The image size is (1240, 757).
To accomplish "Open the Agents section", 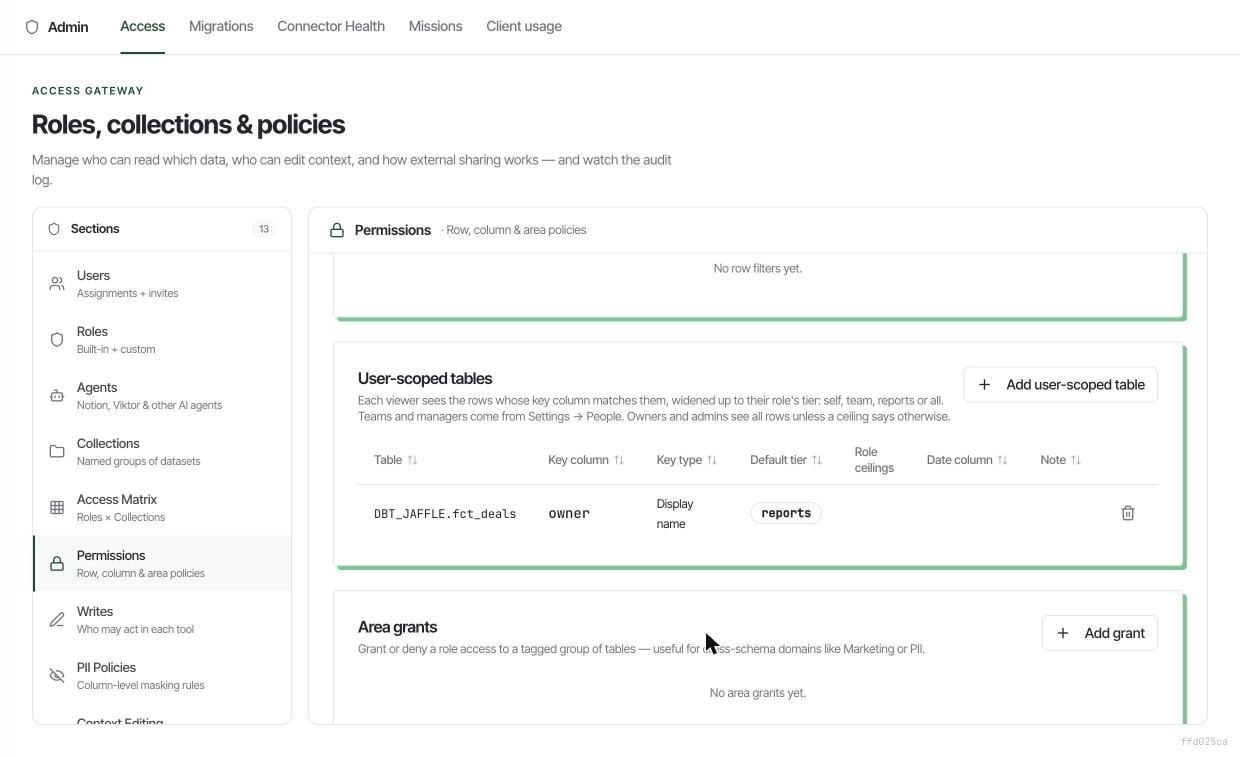I will (162, 396).
